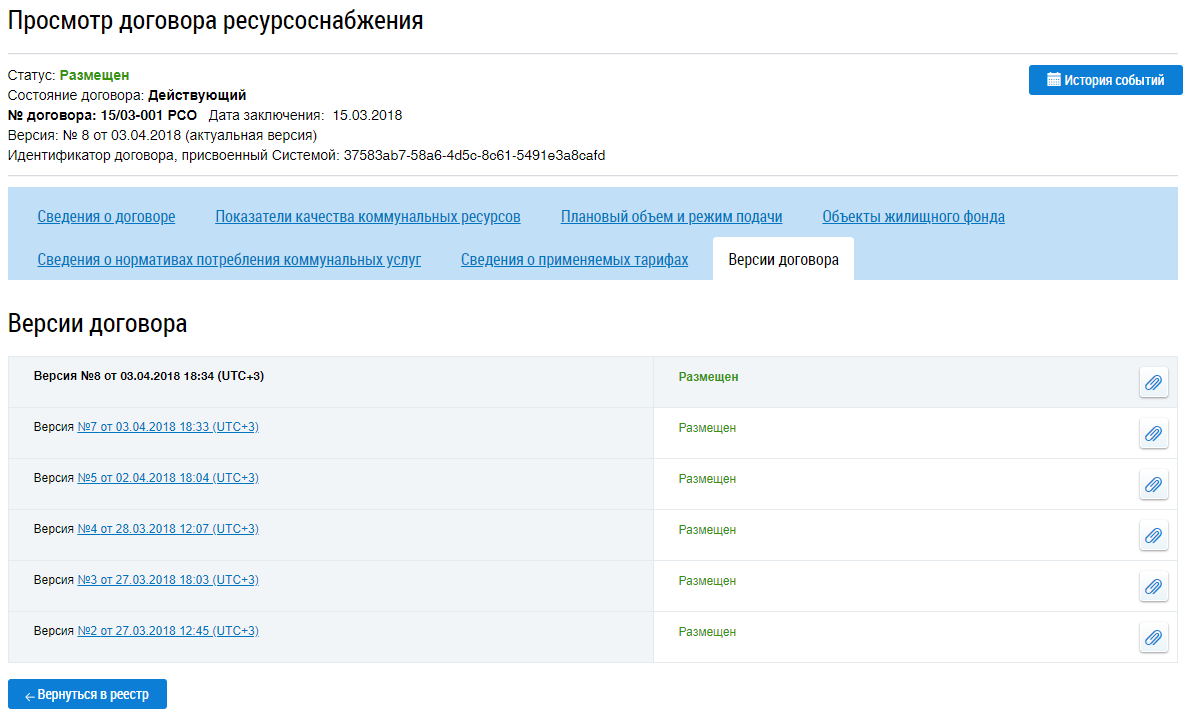Click the attachment paperclip icon for version №8

(1153, 382)
